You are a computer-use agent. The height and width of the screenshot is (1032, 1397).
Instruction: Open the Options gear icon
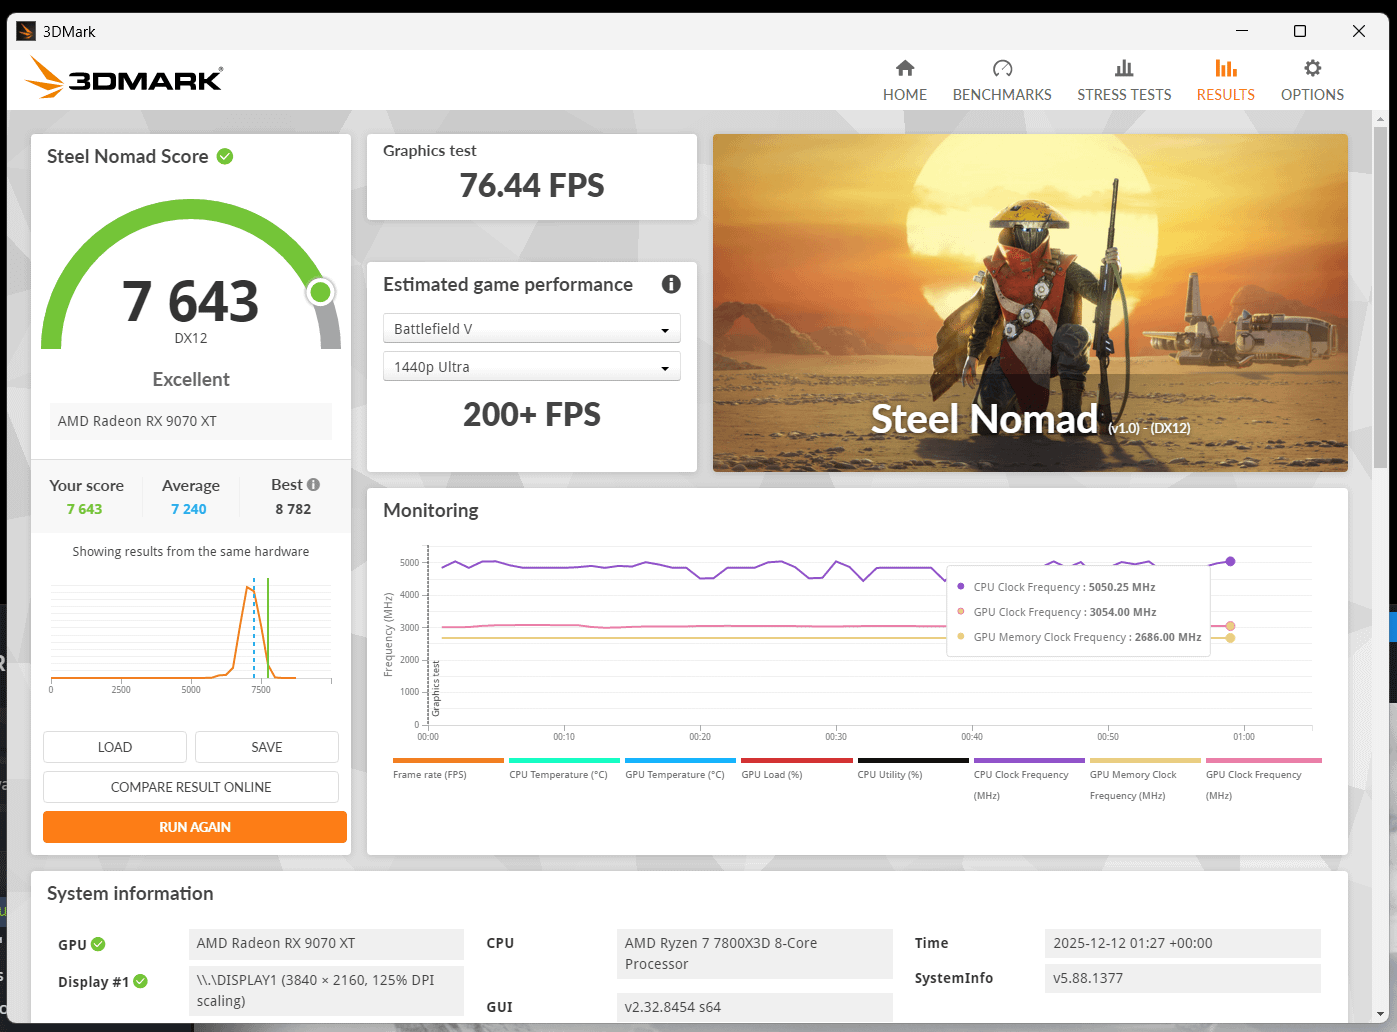click(x=1312, y=68)
